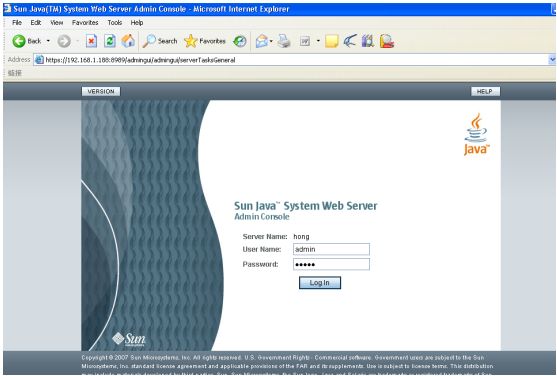Open the View menu
The image size is (557, 376).
[x=56, y=23]
